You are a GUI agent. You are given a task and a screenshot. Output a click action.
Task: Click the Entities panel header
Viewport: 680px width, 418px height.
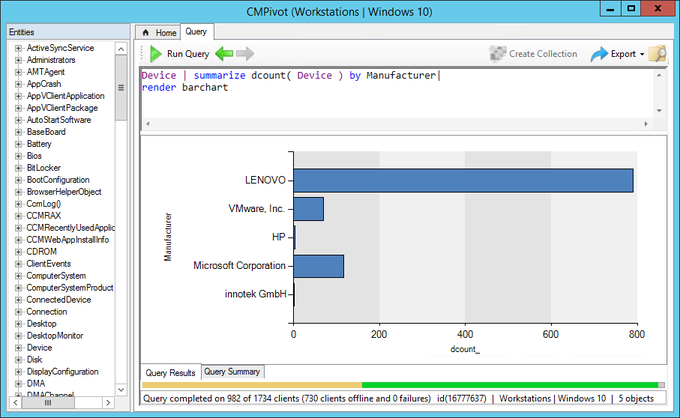tap(69, 32)
